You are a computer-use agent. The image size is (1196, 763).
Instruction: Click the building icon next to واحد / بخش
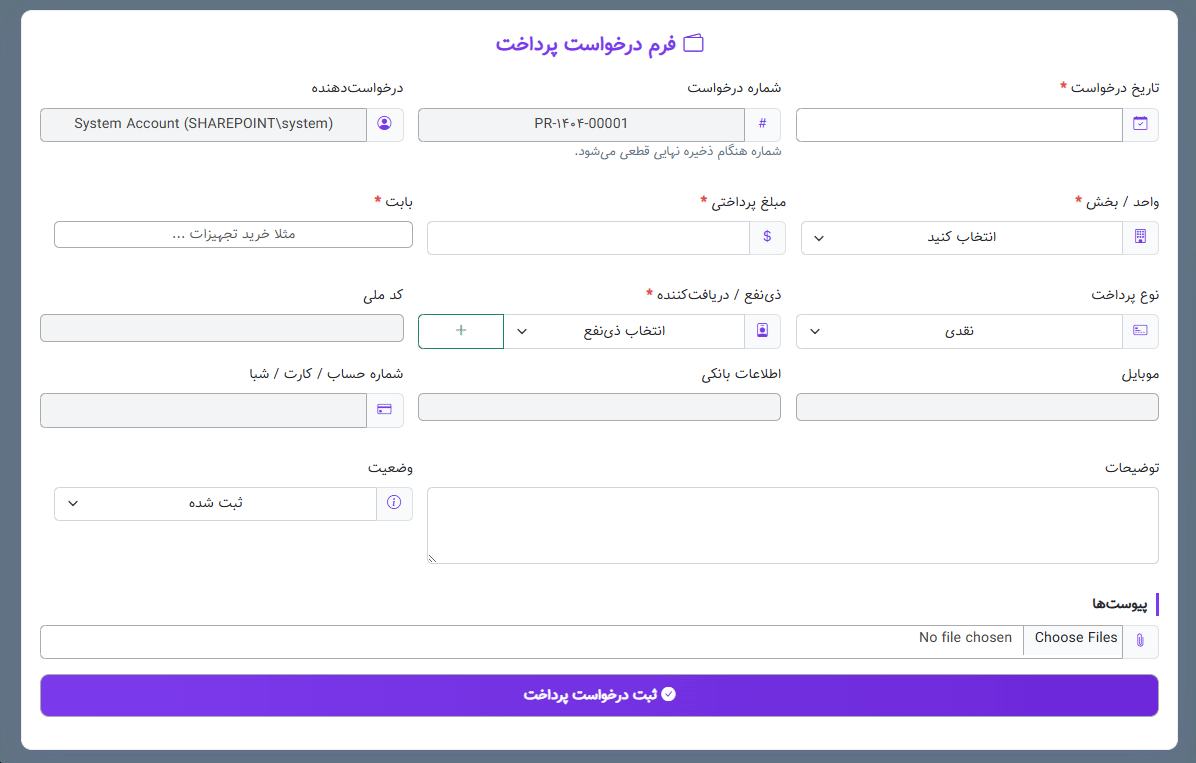(x=1141, y=238)
